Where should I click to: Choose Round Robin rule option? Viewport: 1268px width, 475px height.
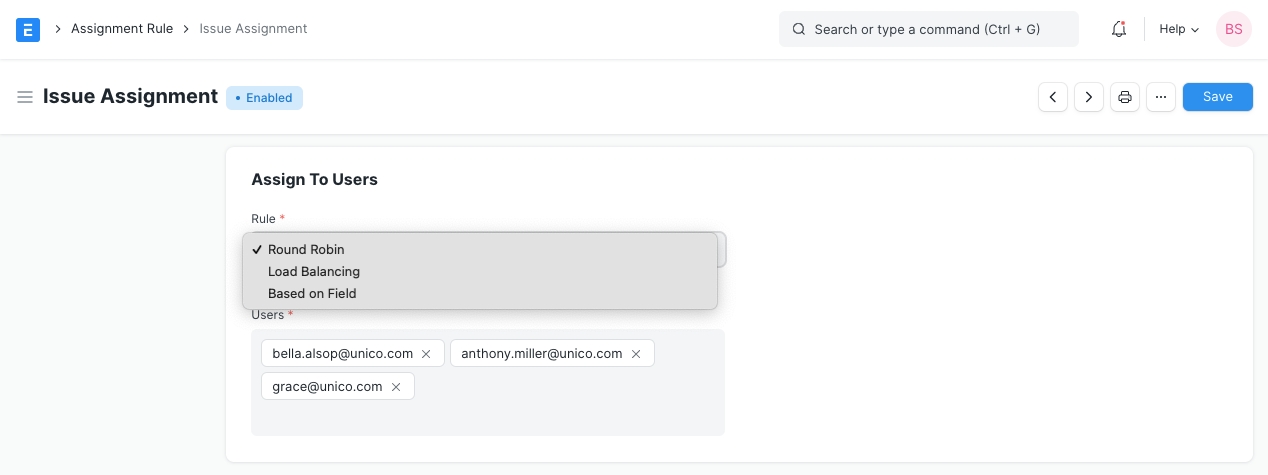click(306, 250)
